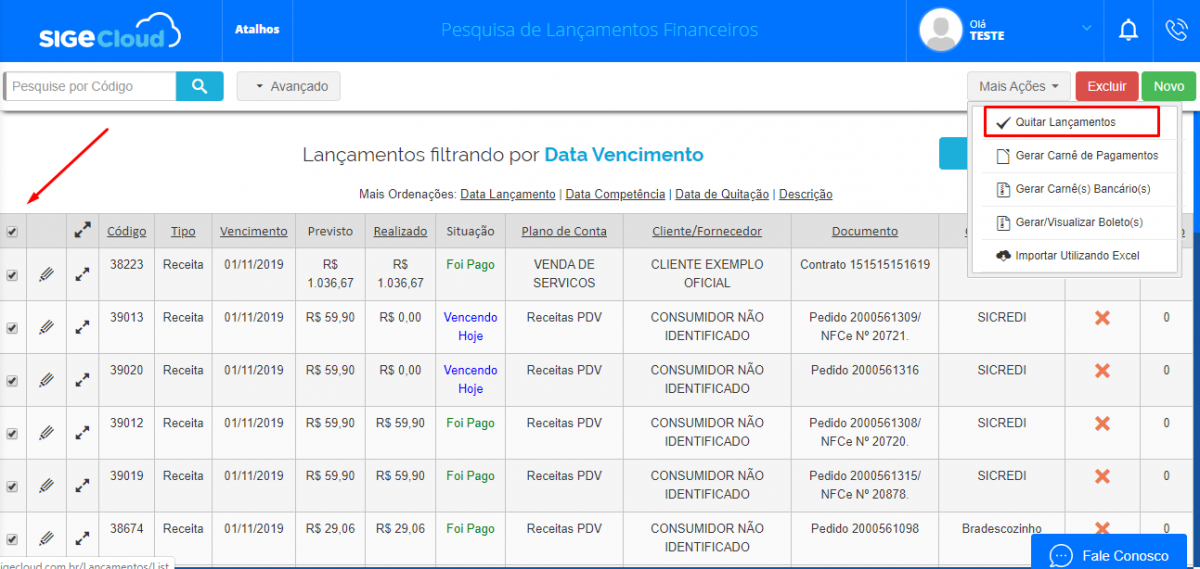Edit entry 39012 with pencil icon
The image size is (1200, 569).
pyautogui.click(x=46, y=433)
